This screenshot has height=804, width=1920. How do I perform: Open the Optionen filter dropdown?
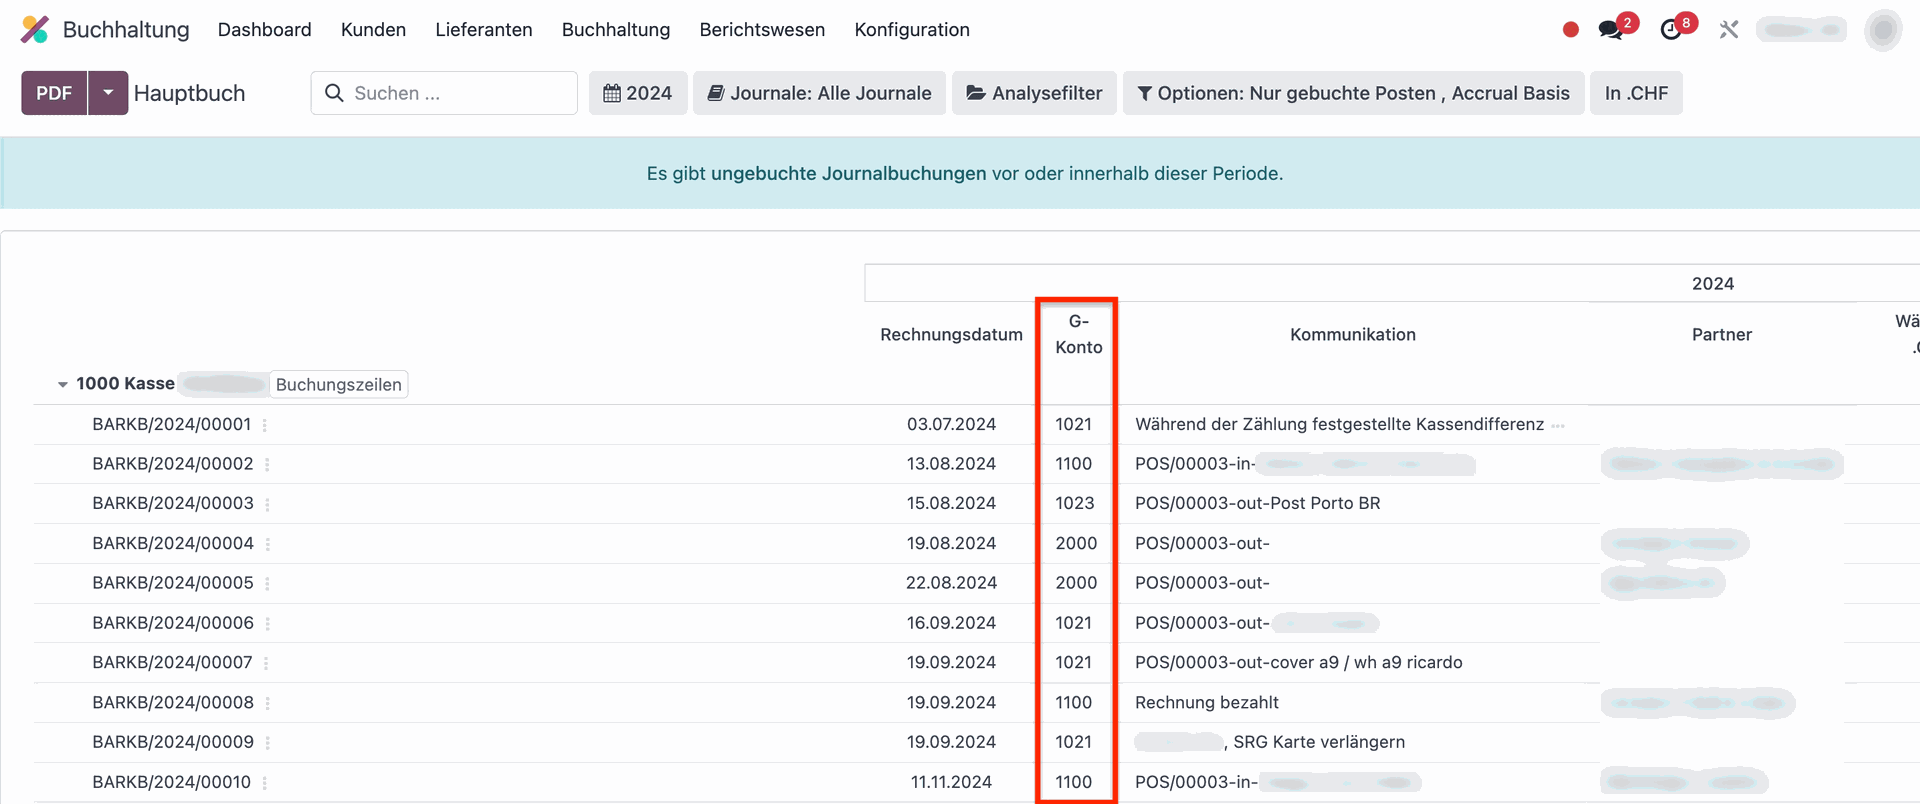coord(1353,93)
